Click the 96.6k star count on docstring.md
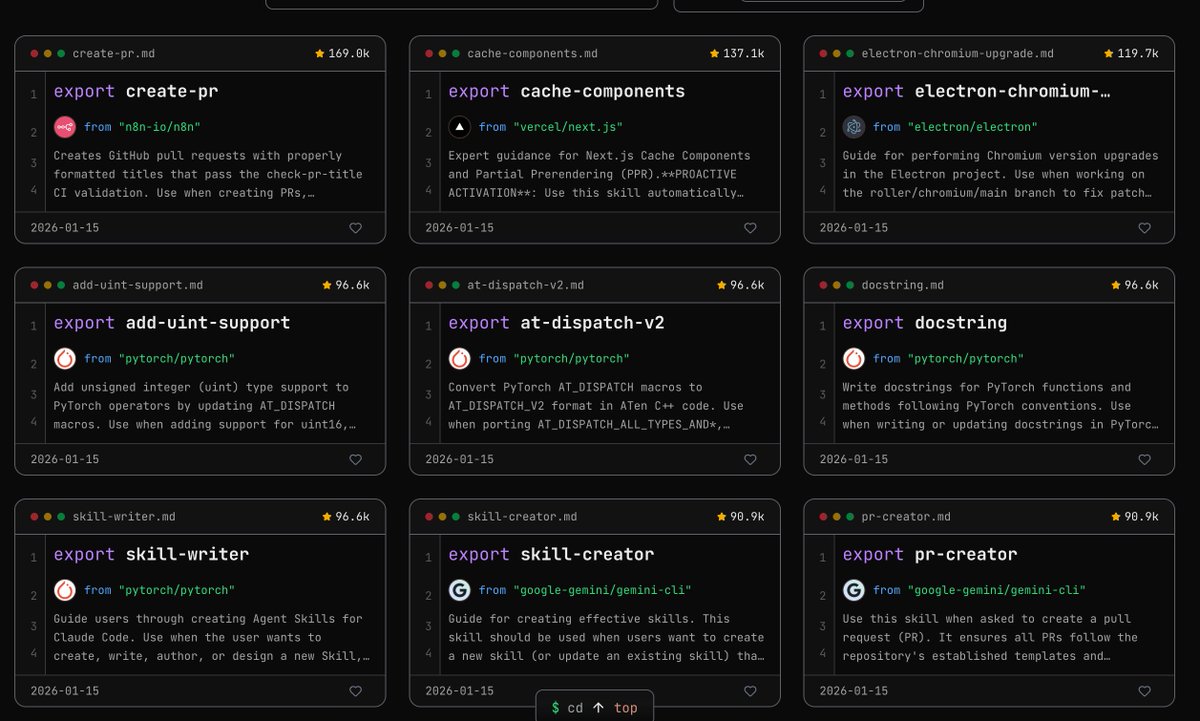Viewport: 1200px width, 721px height. (1141, 285)
